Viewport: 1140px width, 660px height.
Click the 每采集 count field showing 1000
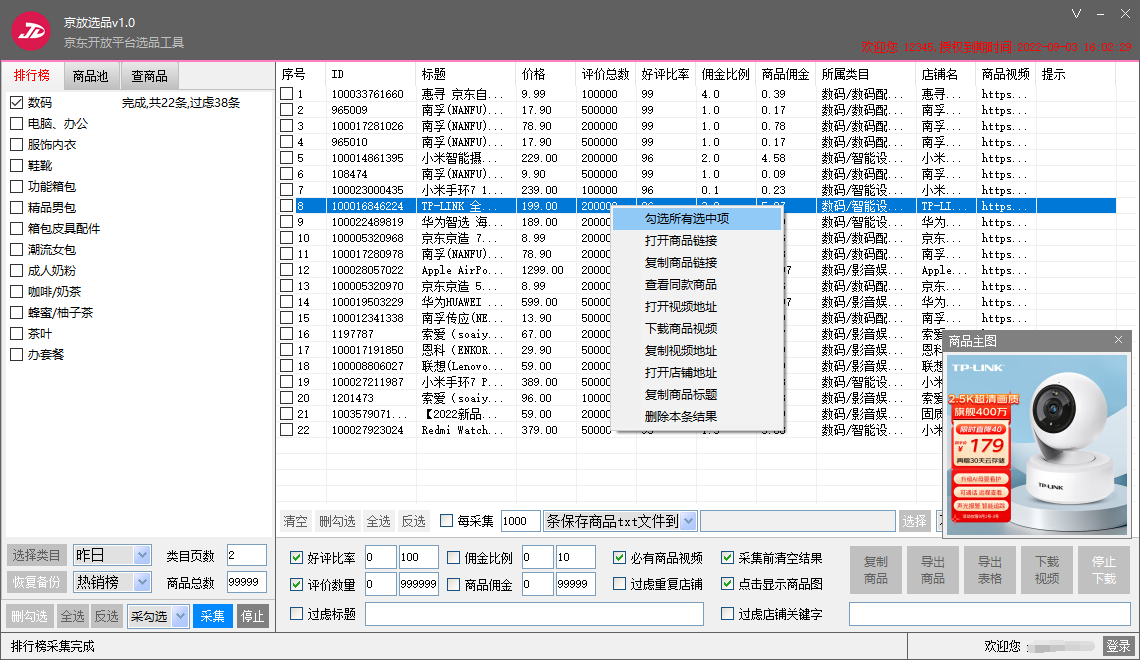(x=521, y=521)
